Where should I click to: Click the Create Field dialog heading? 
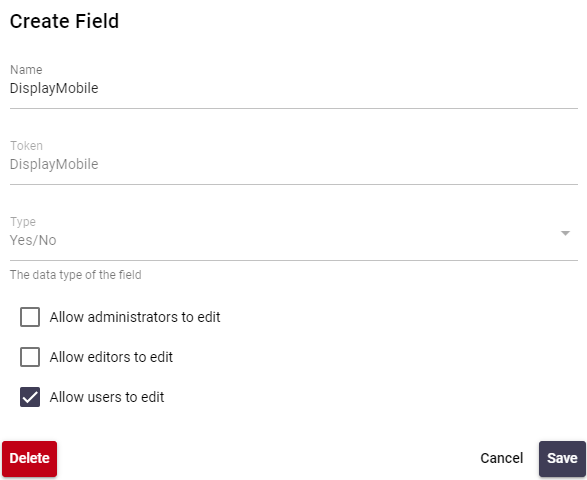click(x=64, y=21)
